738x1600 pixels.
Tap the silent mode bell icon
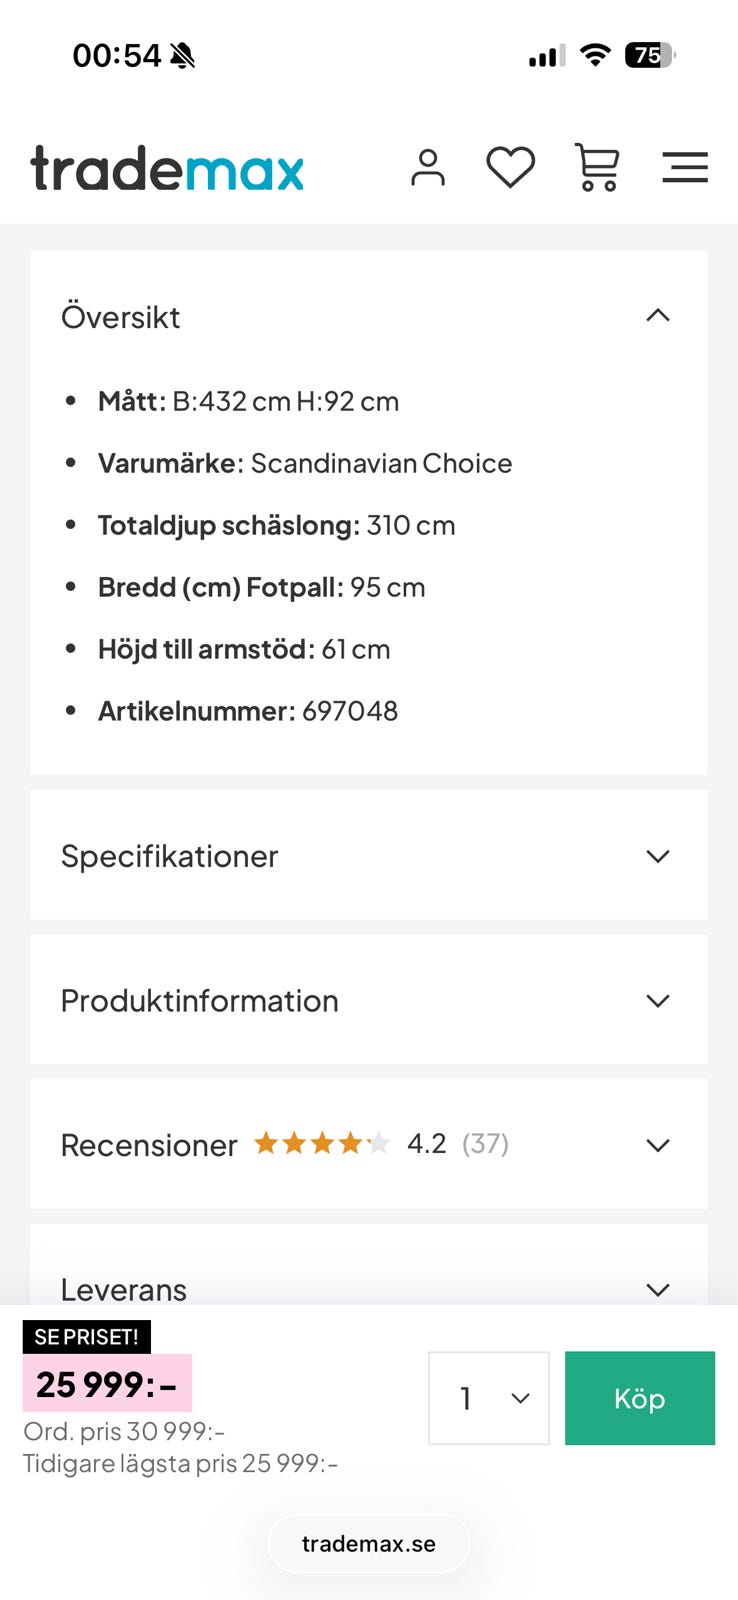pos(183,56)
